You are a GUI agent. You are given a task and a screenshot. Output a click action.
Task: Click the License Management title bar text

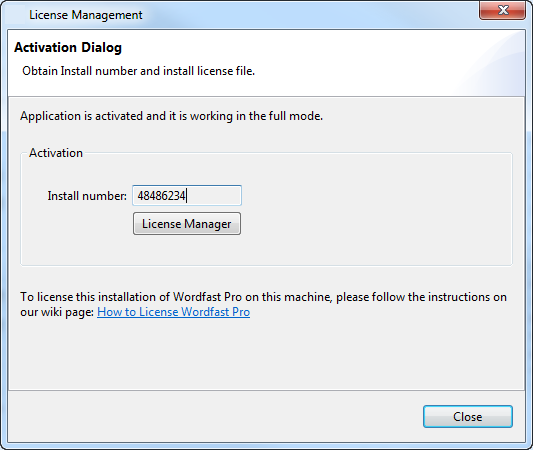pyautogui.click(x=86, y=15)
